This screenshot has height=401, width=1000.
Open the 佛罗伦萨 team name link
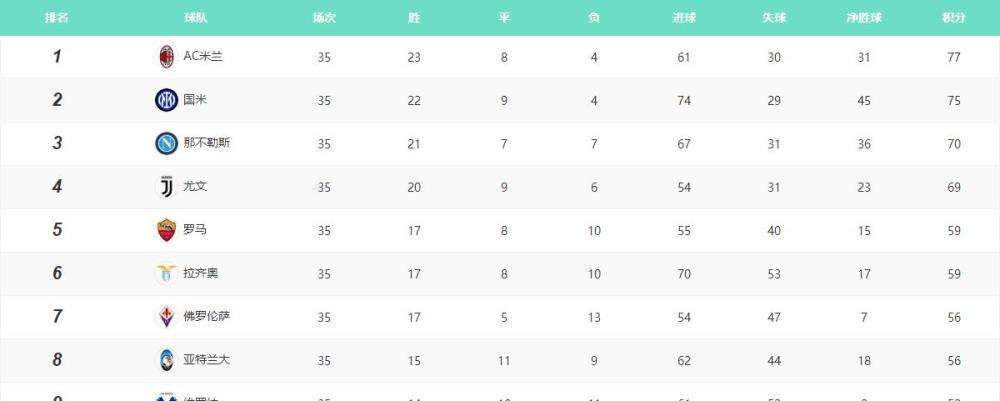(x=207, y=316)
